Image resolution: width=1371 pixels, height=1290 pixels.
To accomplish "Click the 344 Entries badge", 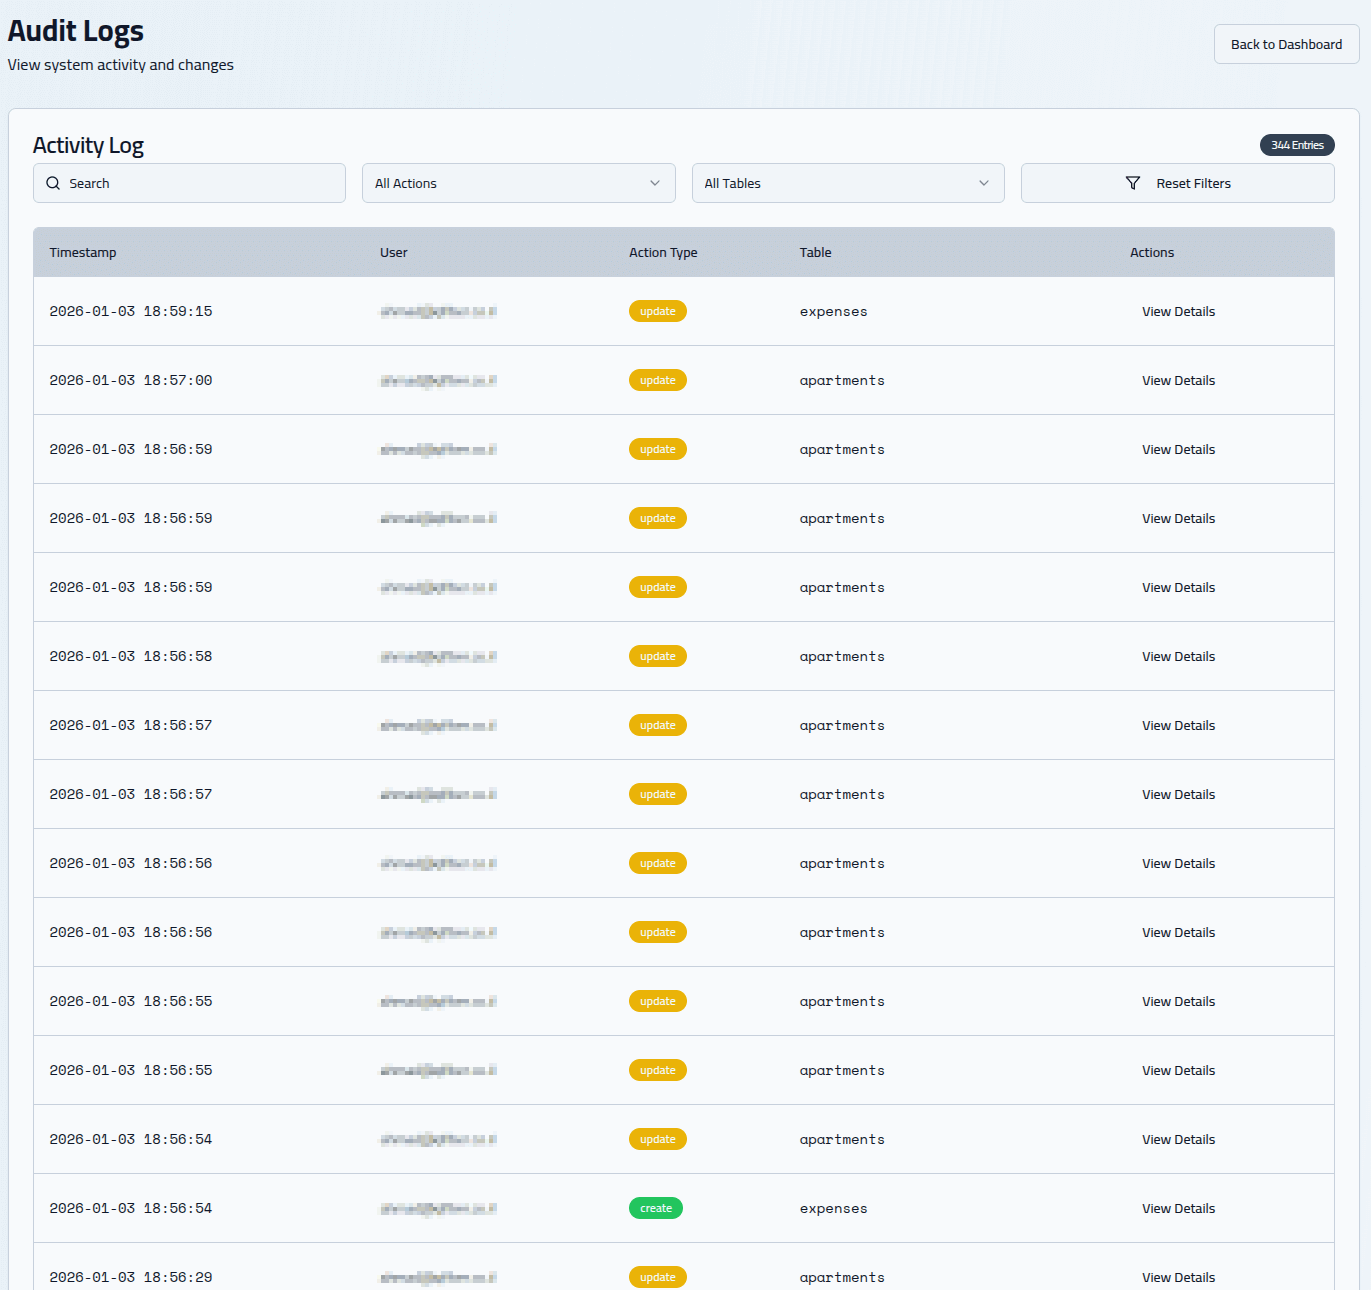I will click(1296, 145).
